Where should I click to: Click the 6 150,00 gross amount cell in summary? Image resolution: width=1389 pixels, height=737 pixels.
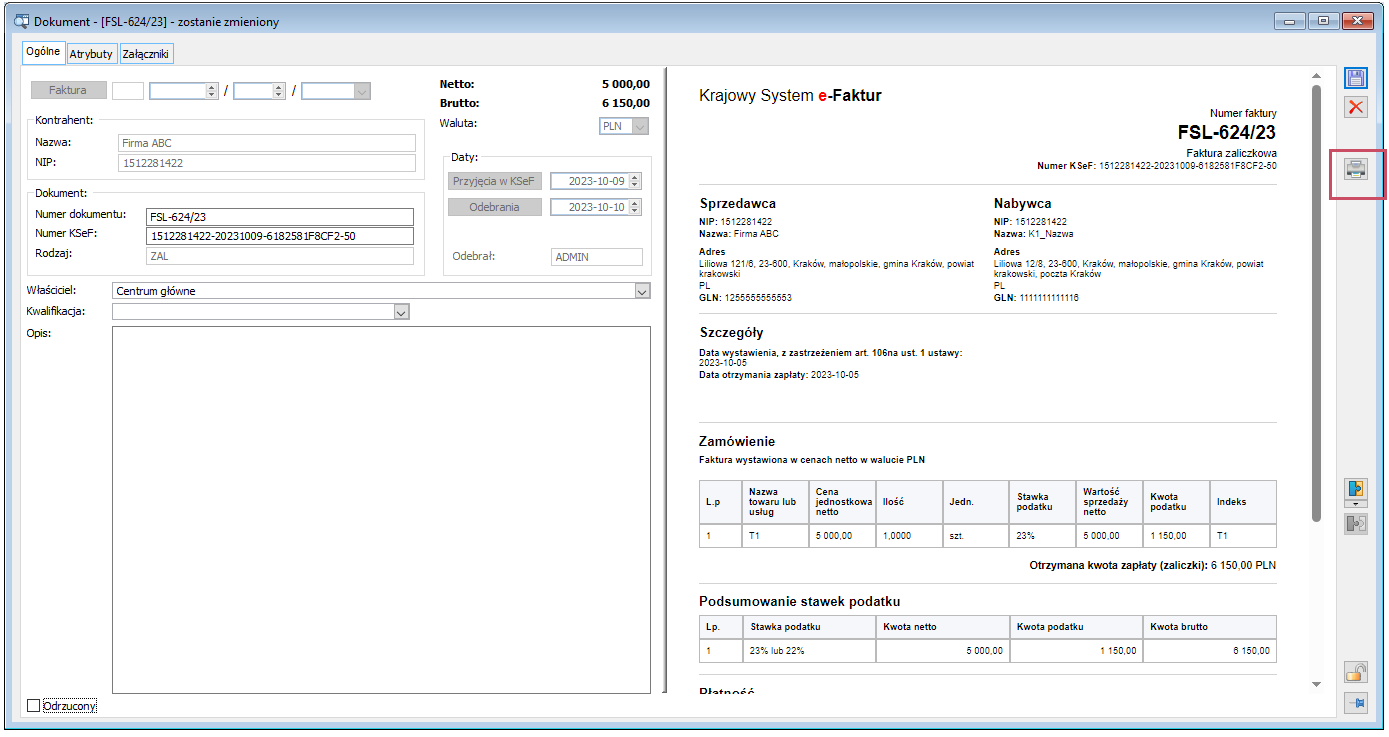pos(1210,650)
